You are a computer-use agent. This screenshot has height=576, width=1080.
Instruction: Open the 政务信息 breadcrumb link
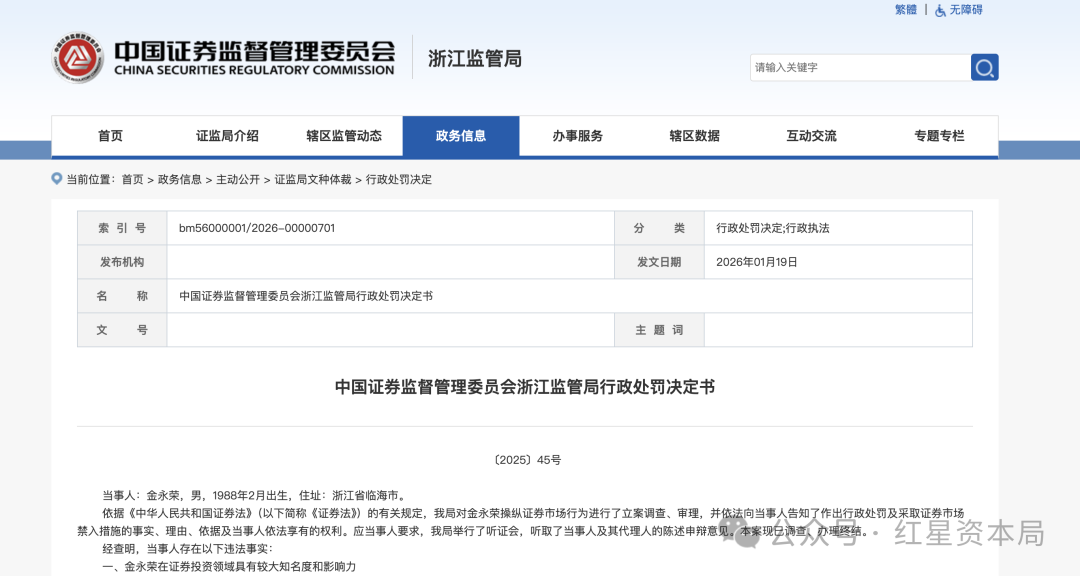[178, 181]
